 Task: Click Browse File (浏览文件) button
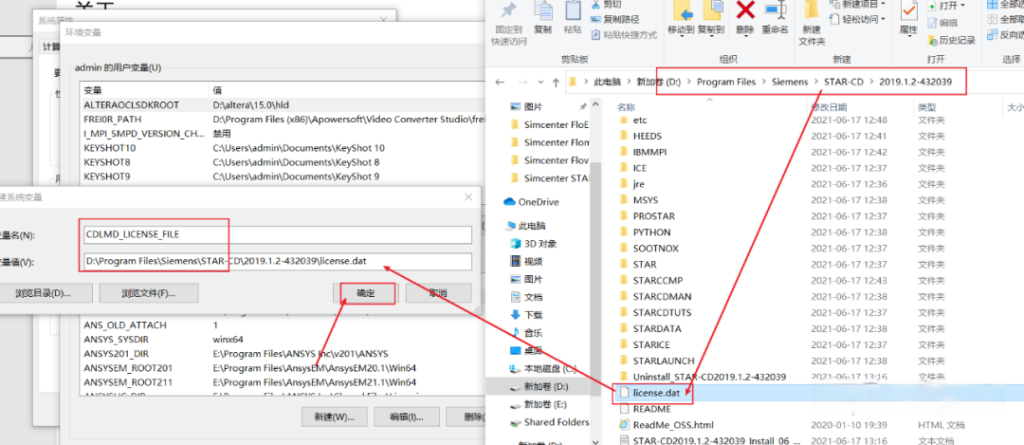pos(149,293)
